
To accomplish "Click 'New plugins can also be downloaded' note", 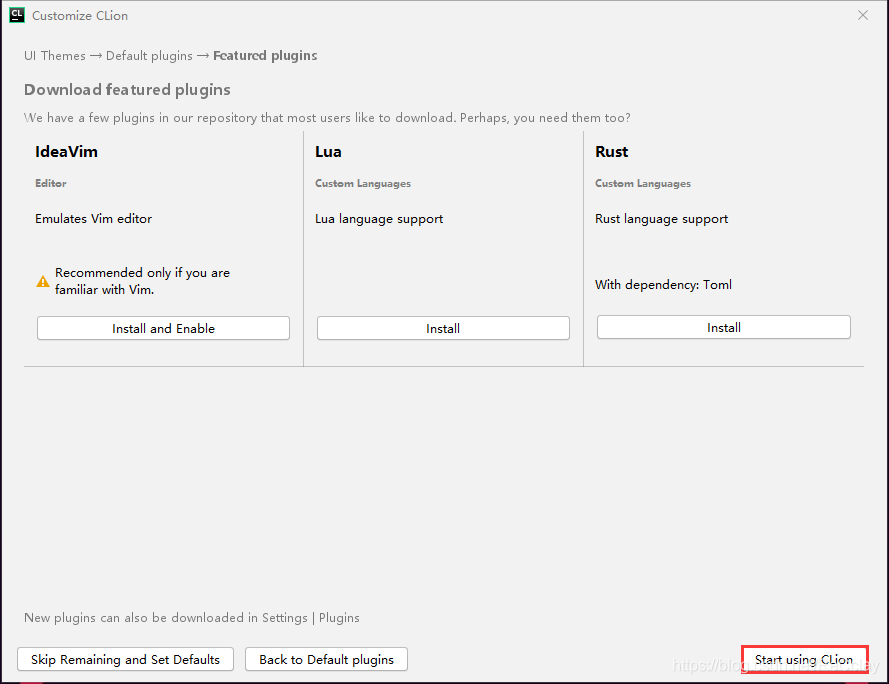I will pyautogui.click(x=192, y=618).
